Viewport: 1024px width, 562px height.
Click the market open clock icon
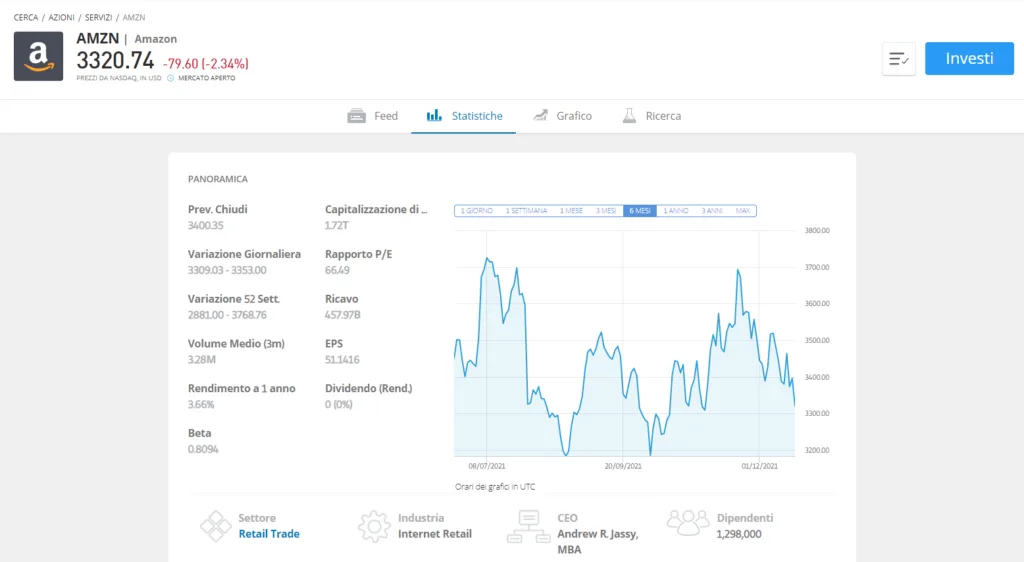point(170,78)
